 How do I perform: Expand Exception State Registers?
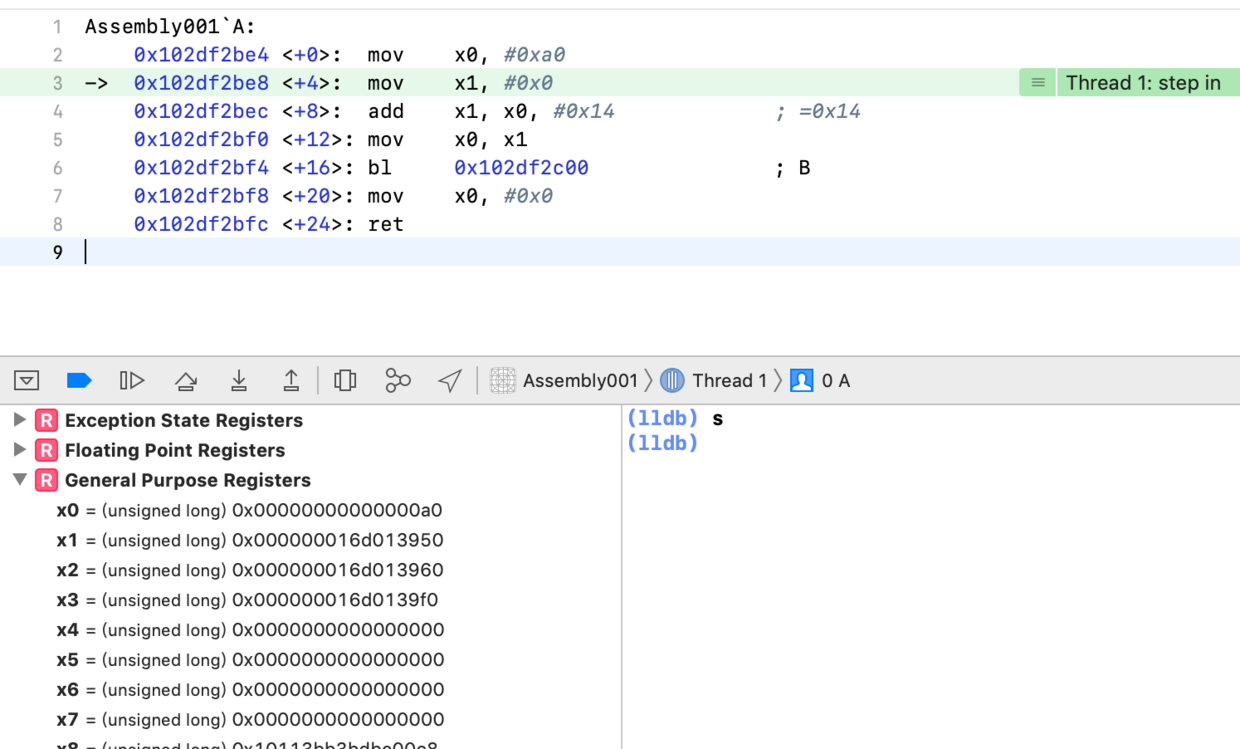(x=19, y=420)
